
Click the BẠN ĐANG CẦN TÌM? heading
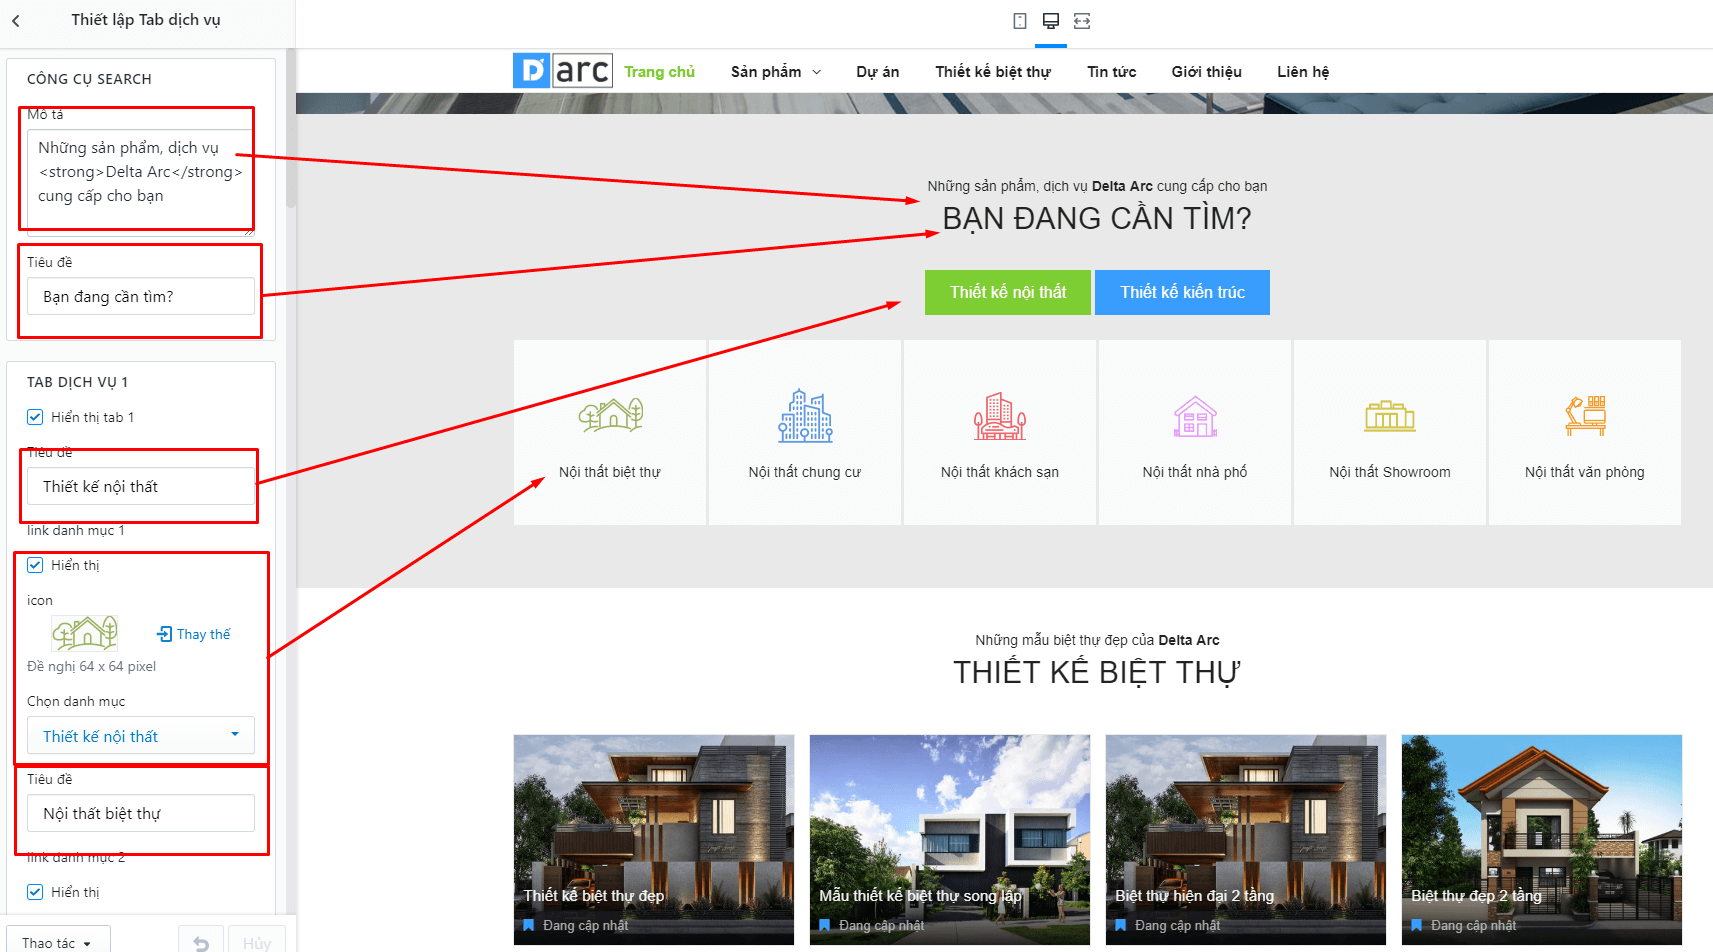pos(1097,218)
